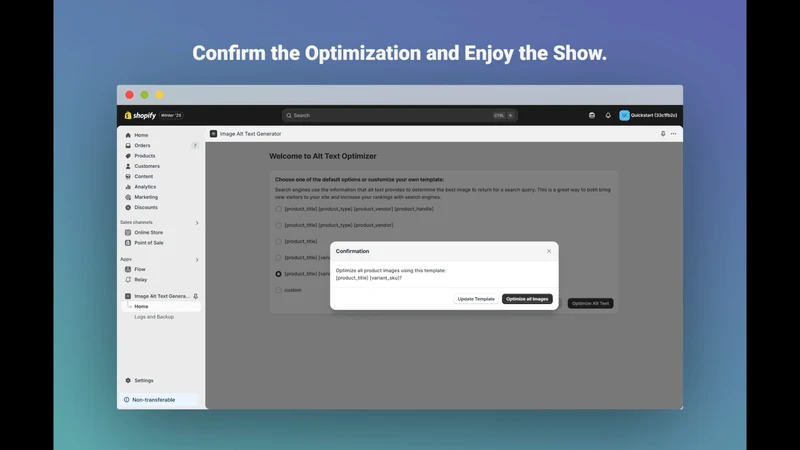
Task: Open Customers person icon
Action: click(128, 166)
